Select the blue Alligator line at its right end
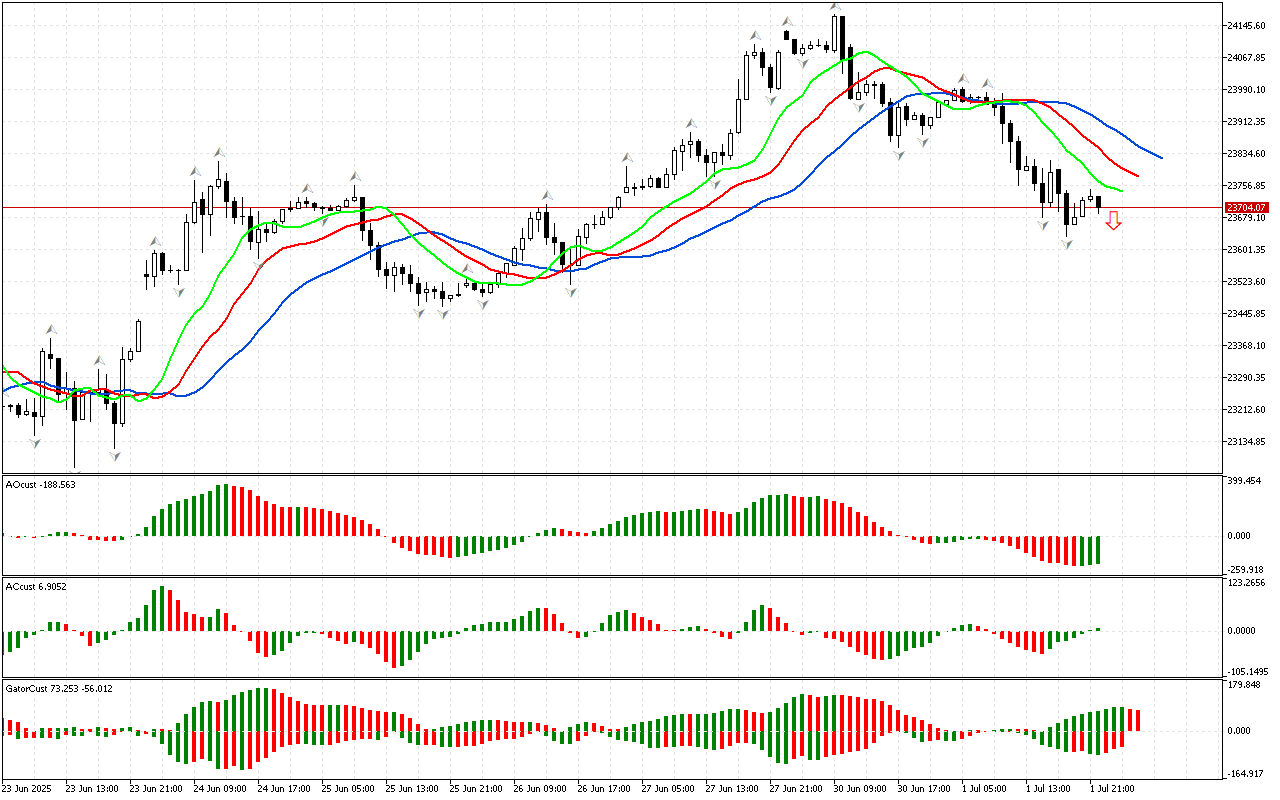Screen dimensions: 1280x800 [1160, 157]
